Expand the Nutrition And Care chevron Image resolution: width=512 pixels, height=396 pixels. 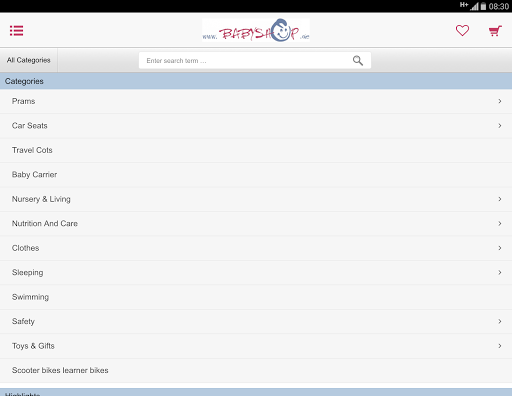coord(500,223)
